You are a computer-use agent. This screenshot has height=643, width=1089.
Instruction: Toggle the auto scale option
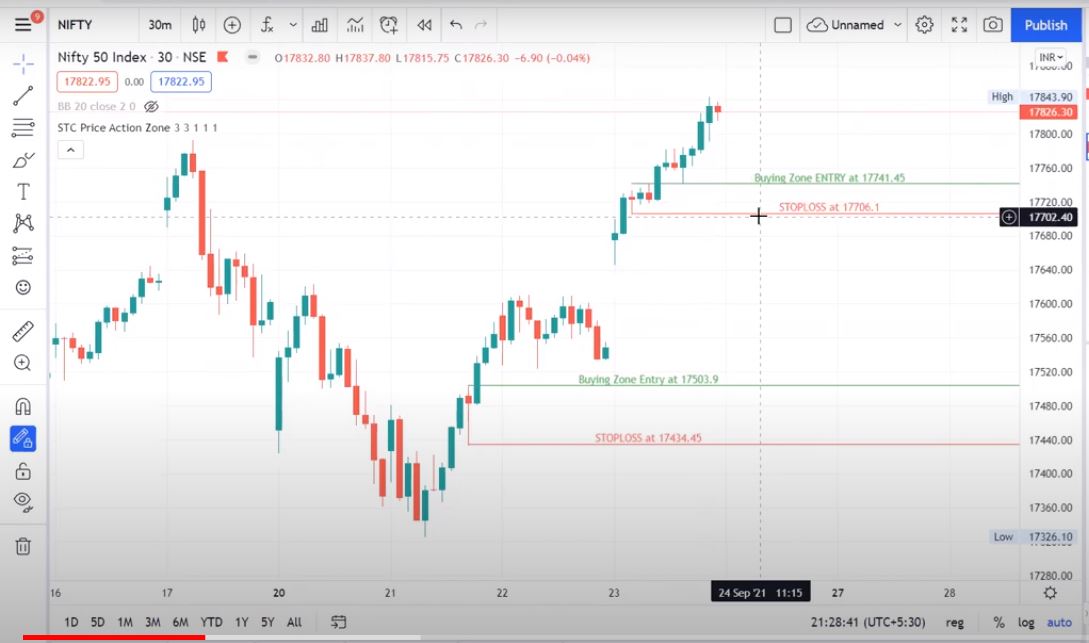point(1058,622)
